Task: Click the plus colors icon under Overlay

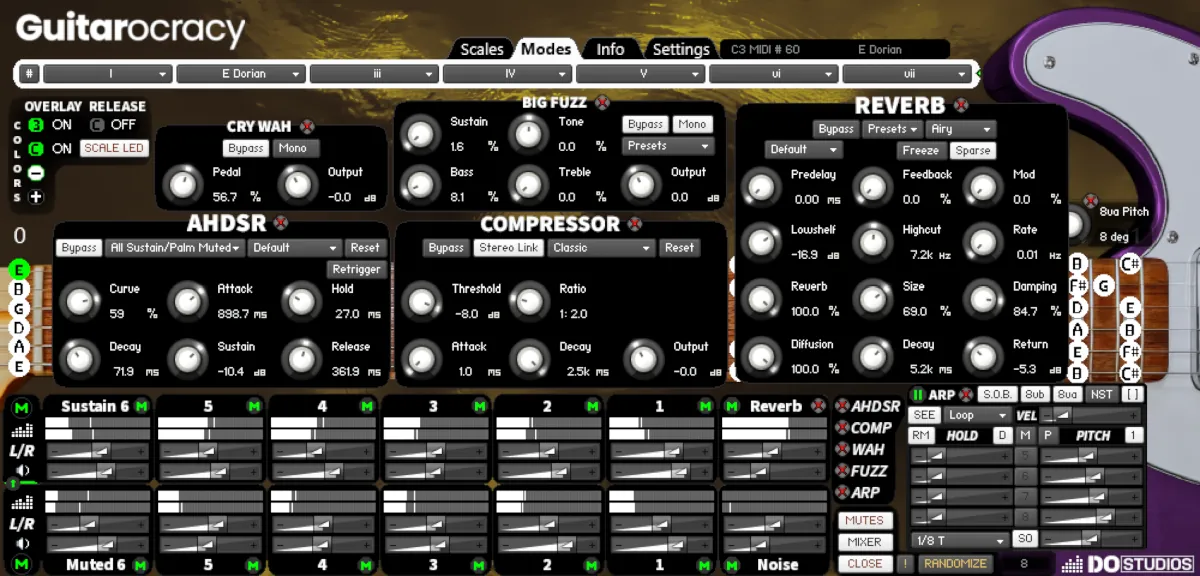Action: pyautogui.click(x=36, y=196)
